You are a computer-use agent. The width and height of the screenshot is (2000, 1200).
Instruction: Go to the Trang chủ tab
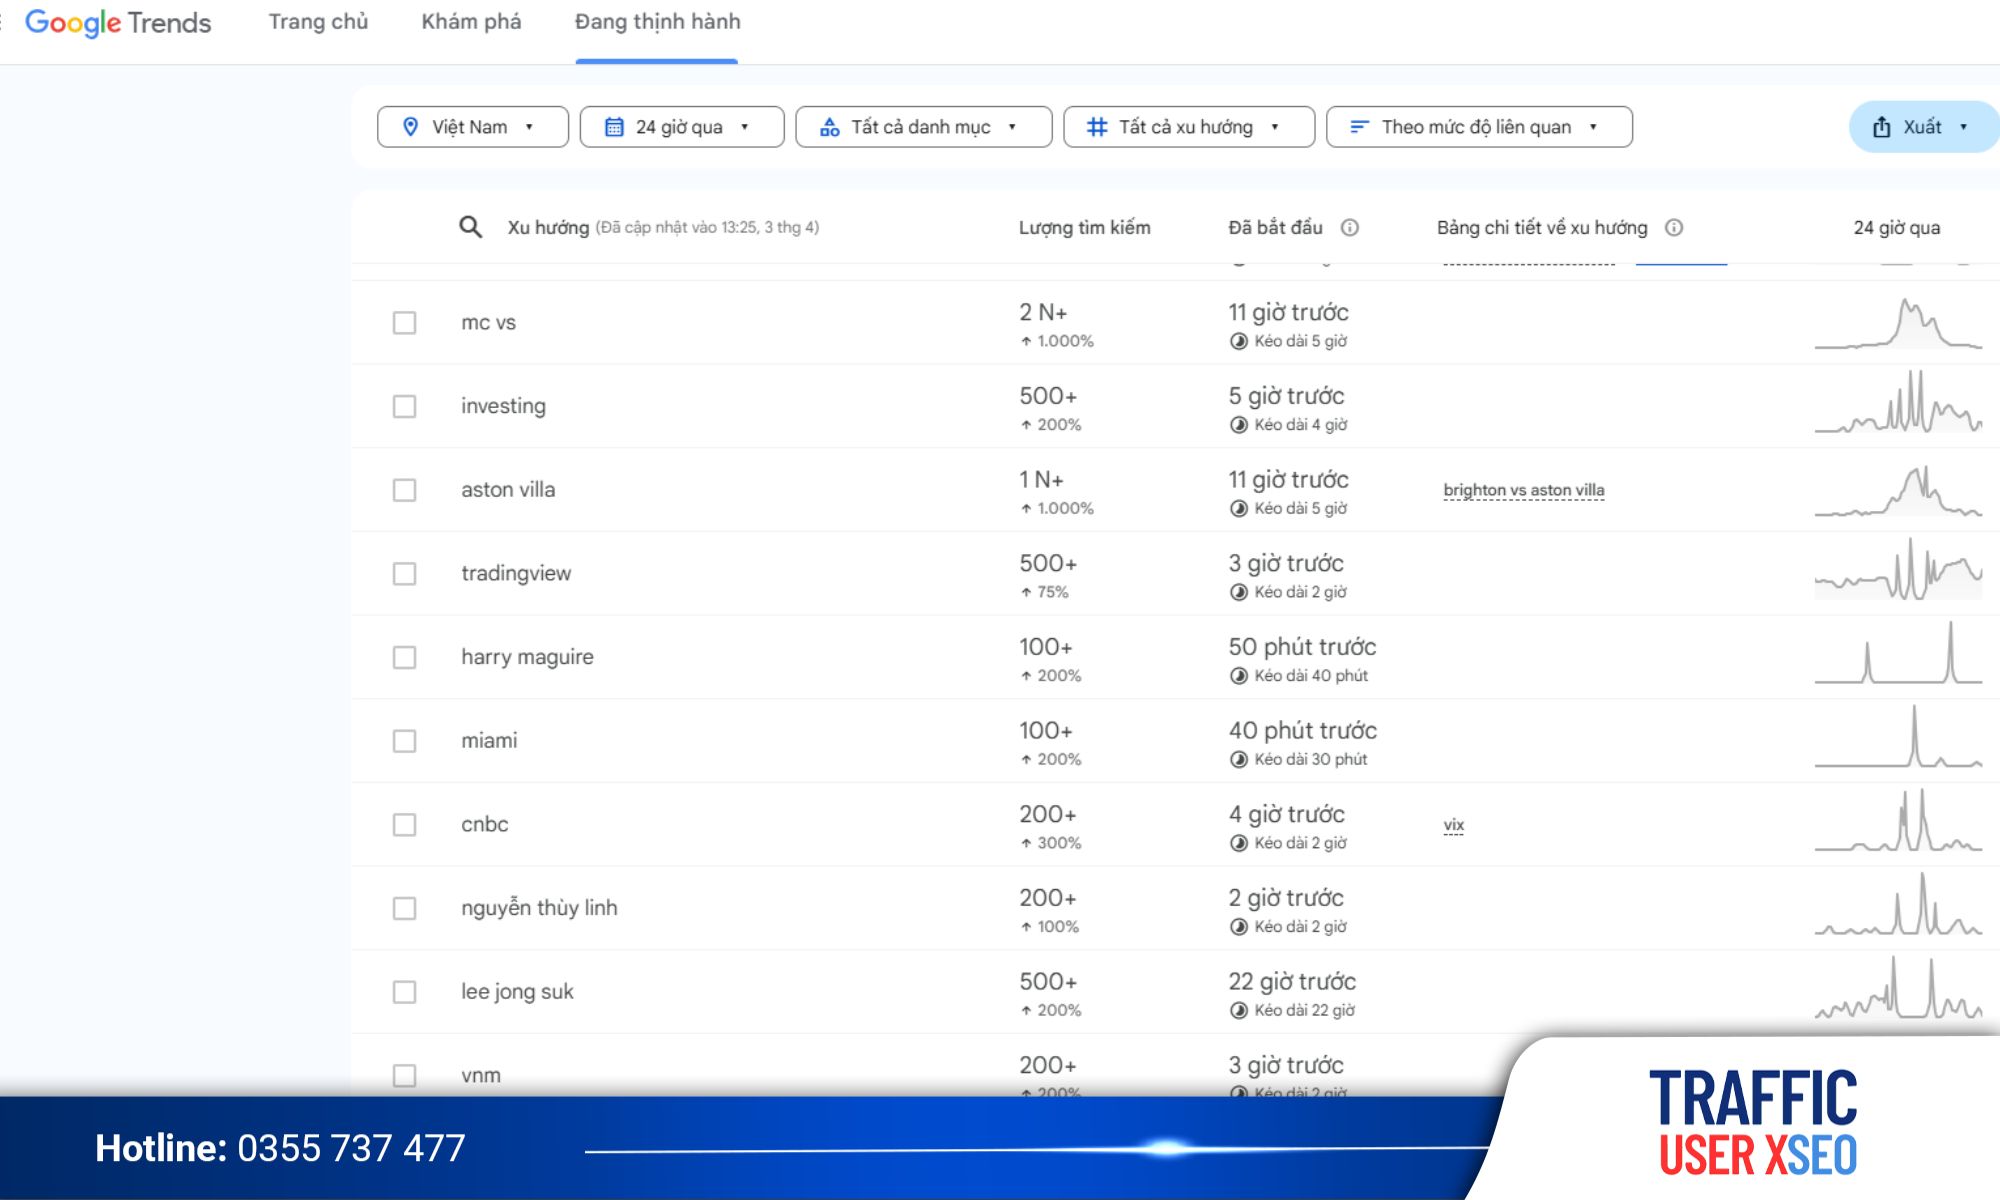pyautogui.click(x=318, y=22)
